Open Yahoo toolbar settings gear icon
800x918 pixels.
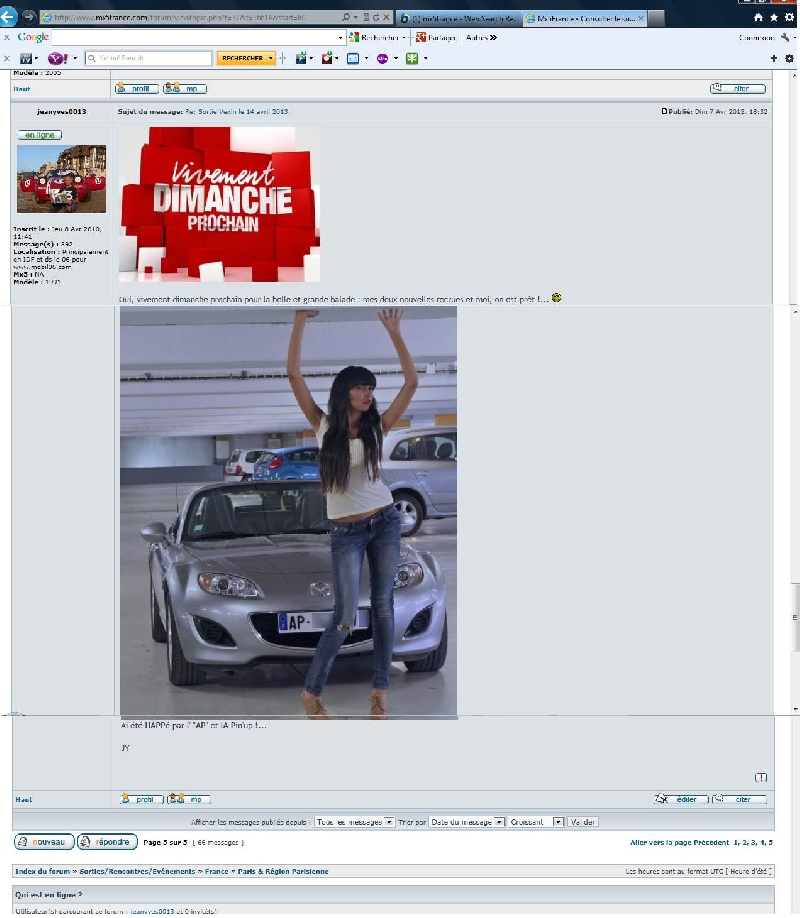pos(789,58)
